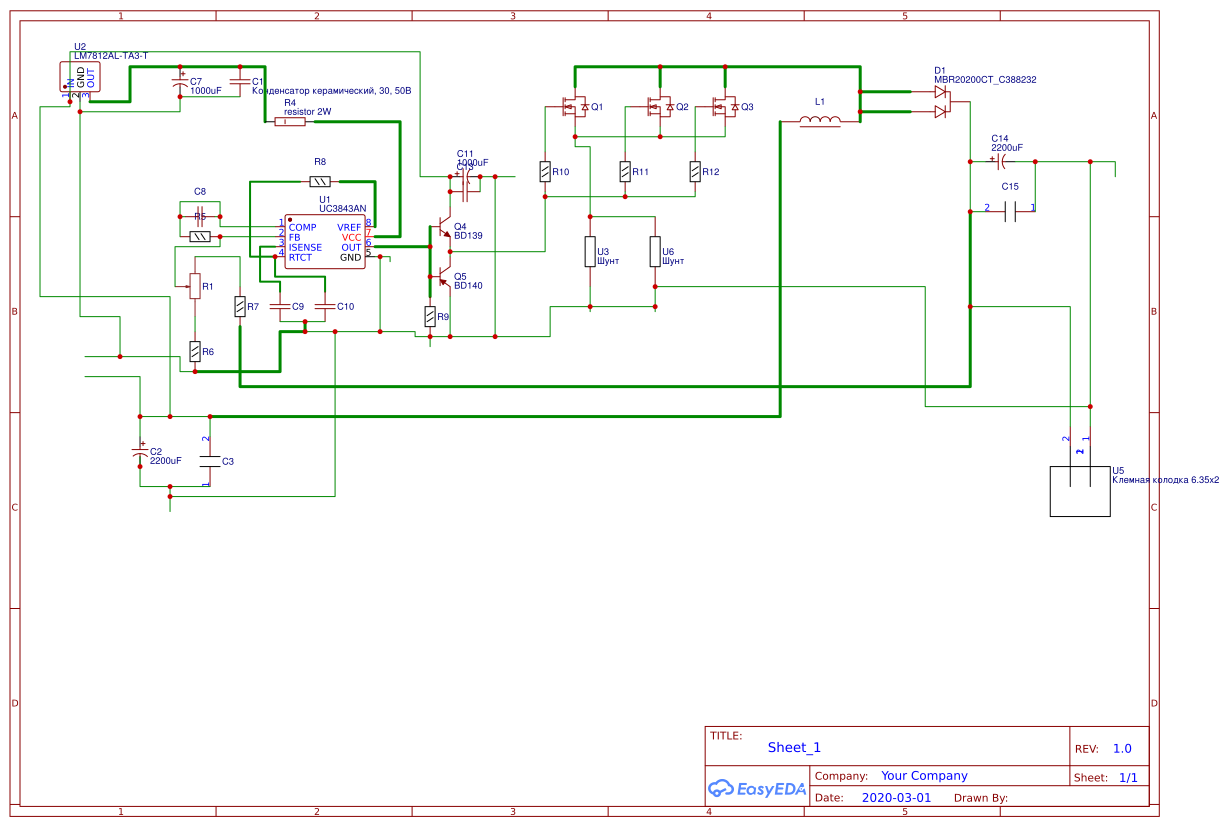Select the LM7812 regulator U2 symbol
The height and width of the screenshot is (827, 1228).
click(80, 78)
